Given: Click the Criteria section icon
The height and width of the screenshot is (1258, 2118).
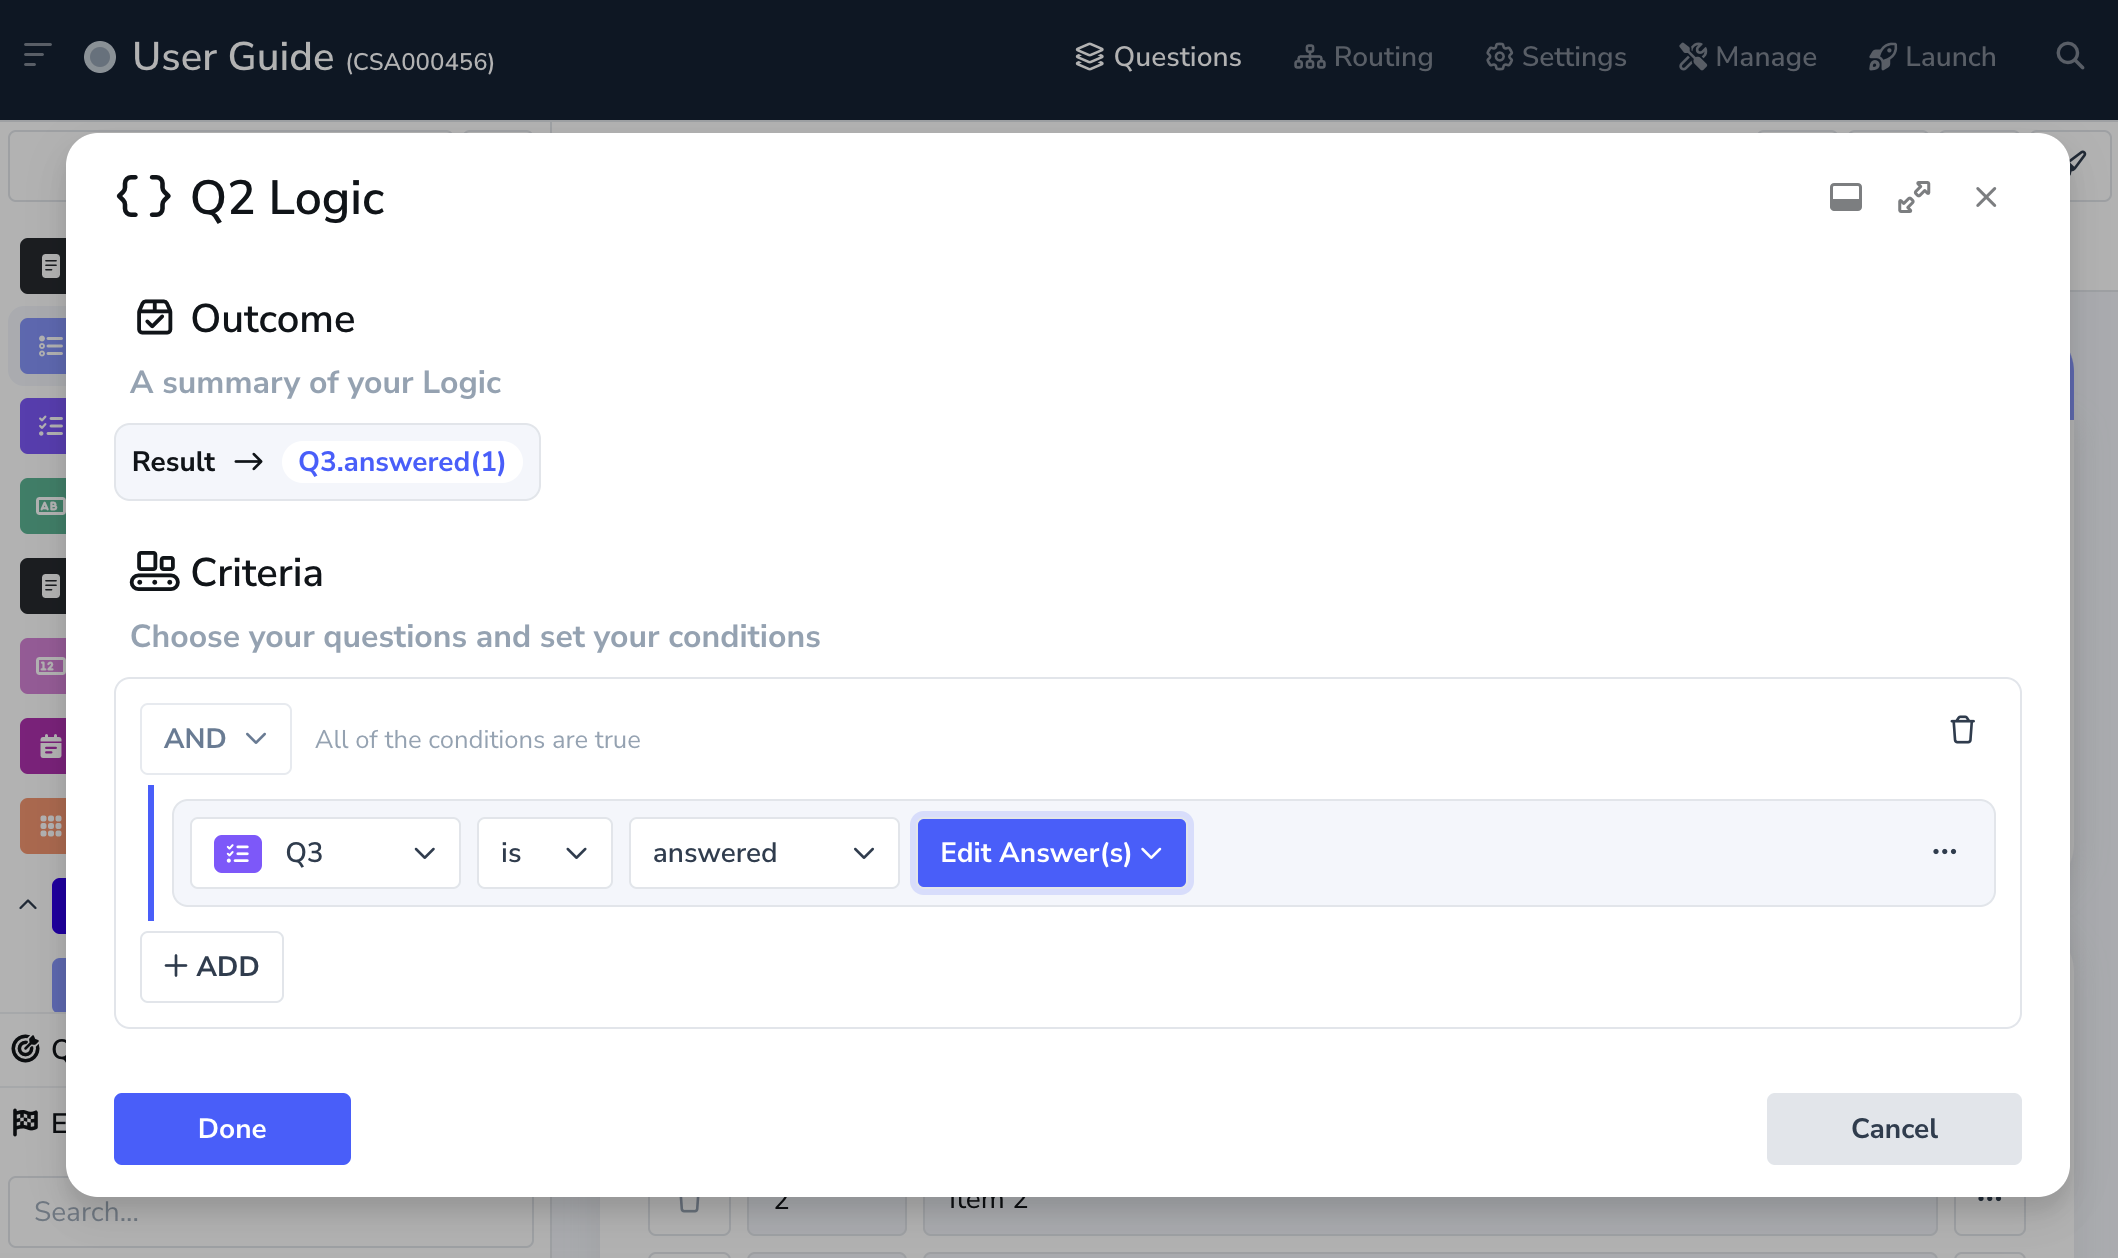Looking at the screenshot, I should tap(154, 572).
